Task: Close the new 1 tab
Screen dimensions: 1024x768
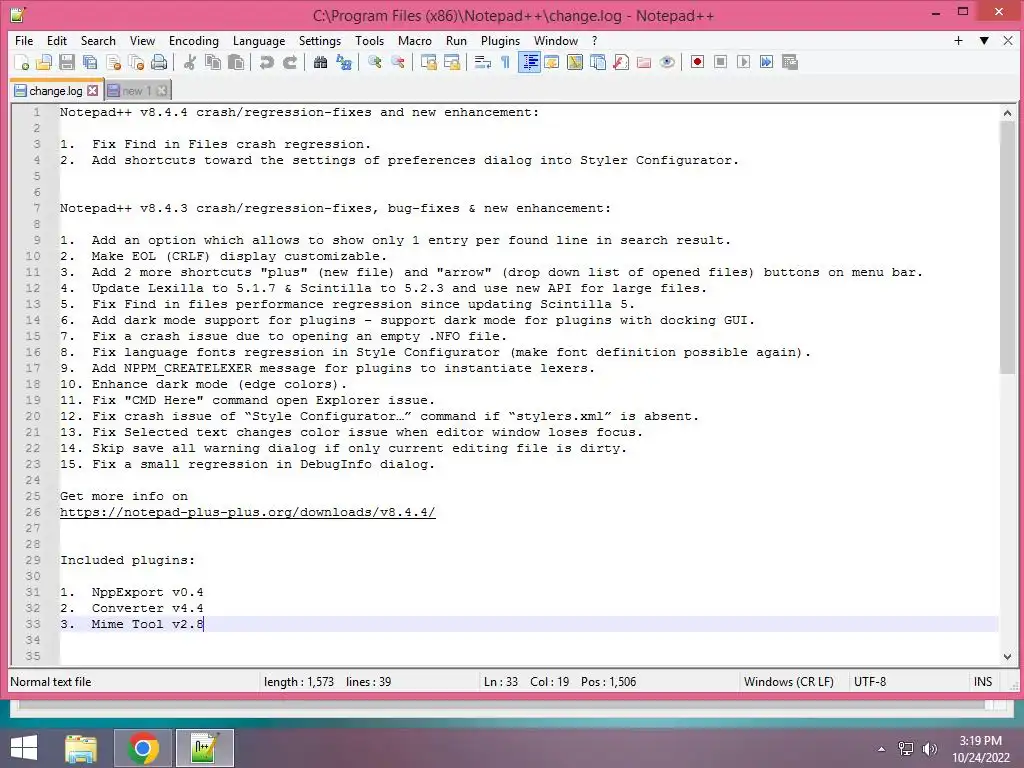Action: point(162,91)
